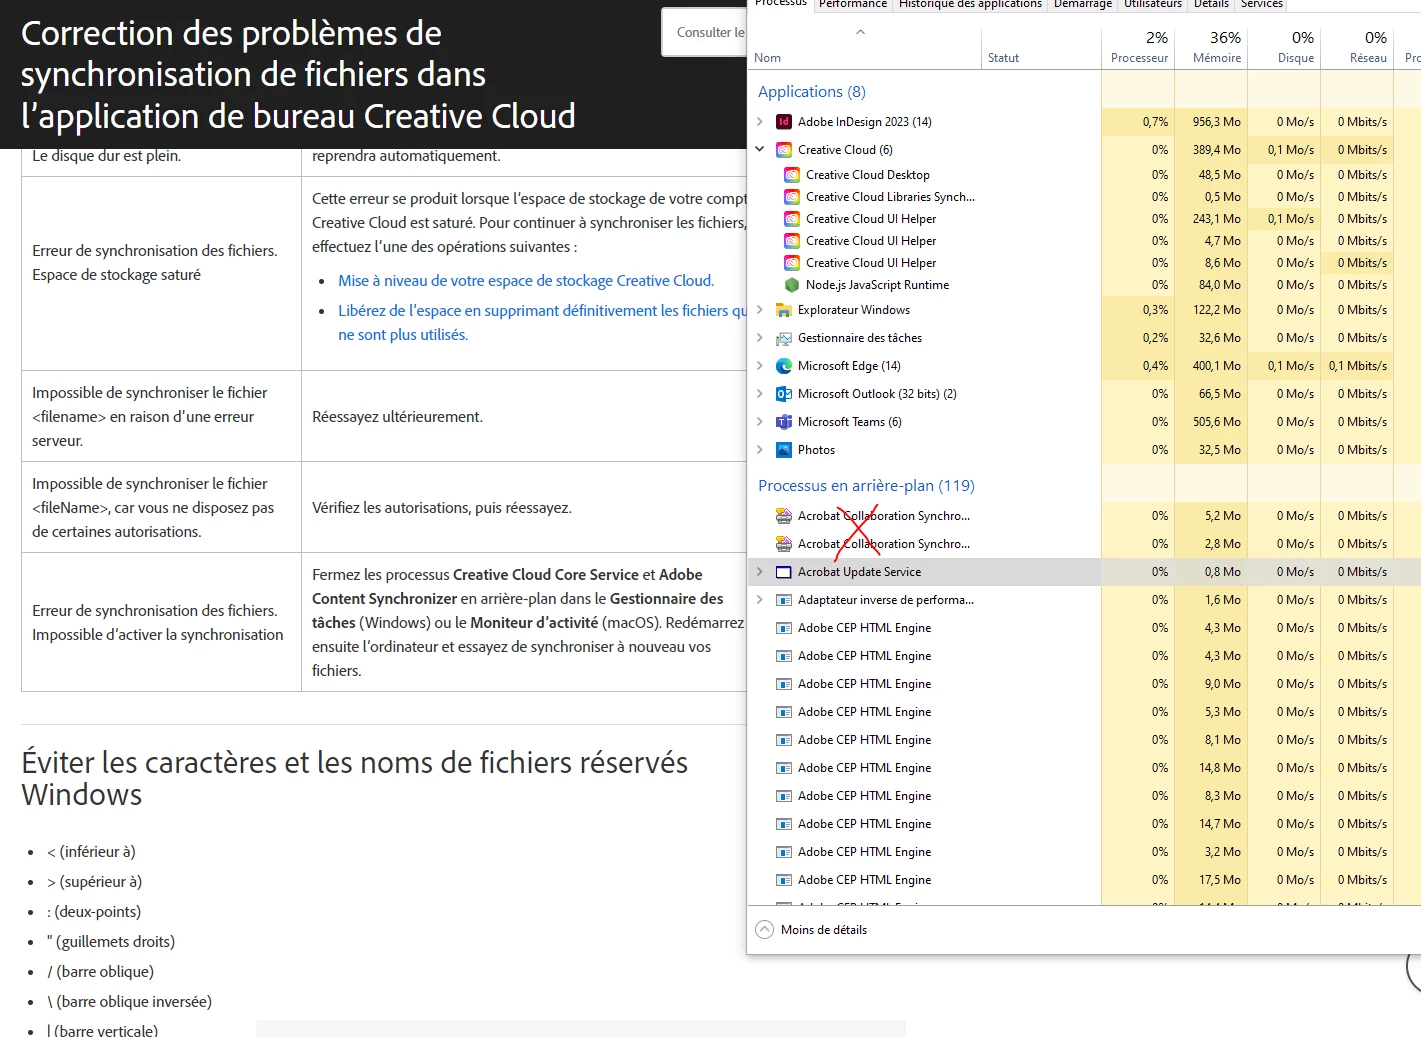Select the second Acrobat Collaboration Synchro row
The image size is (1421, 1037).
pyautogui.click(x=1084, y=544)
